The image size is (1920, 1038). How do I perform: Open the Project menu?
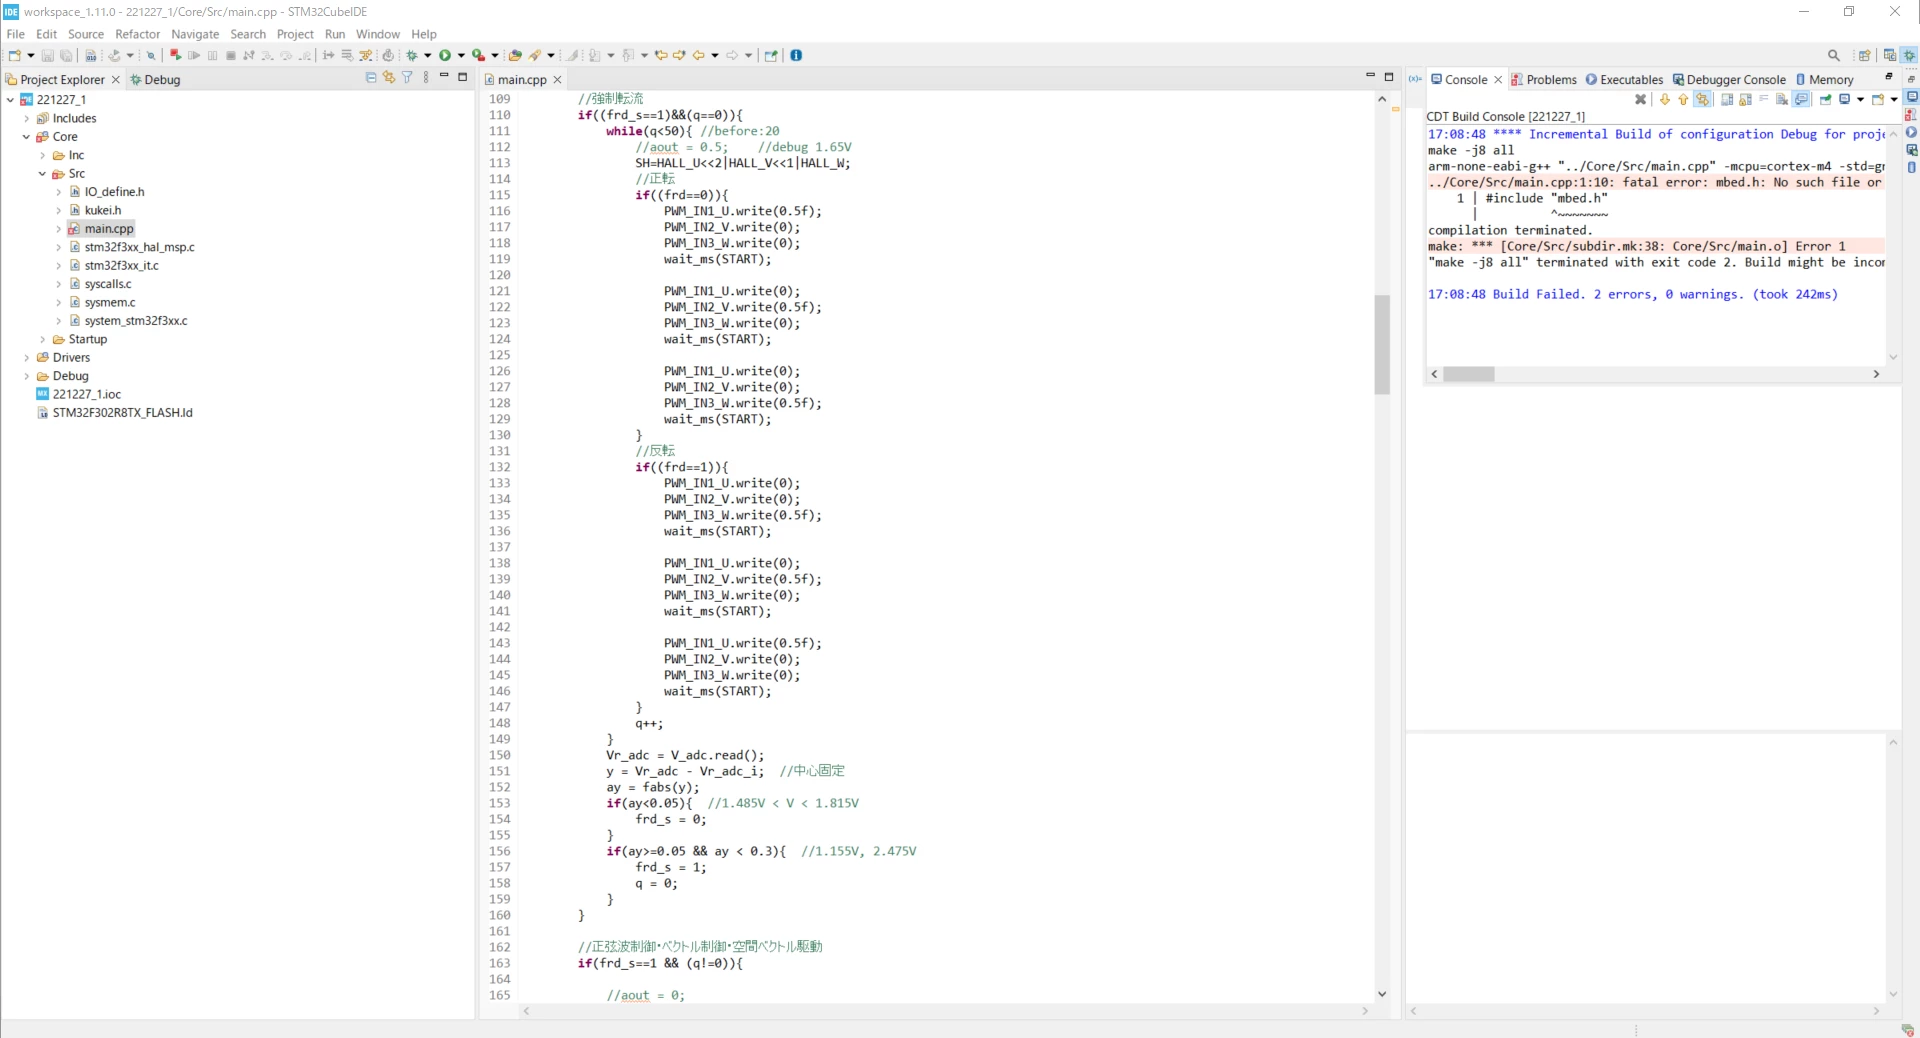295,34
